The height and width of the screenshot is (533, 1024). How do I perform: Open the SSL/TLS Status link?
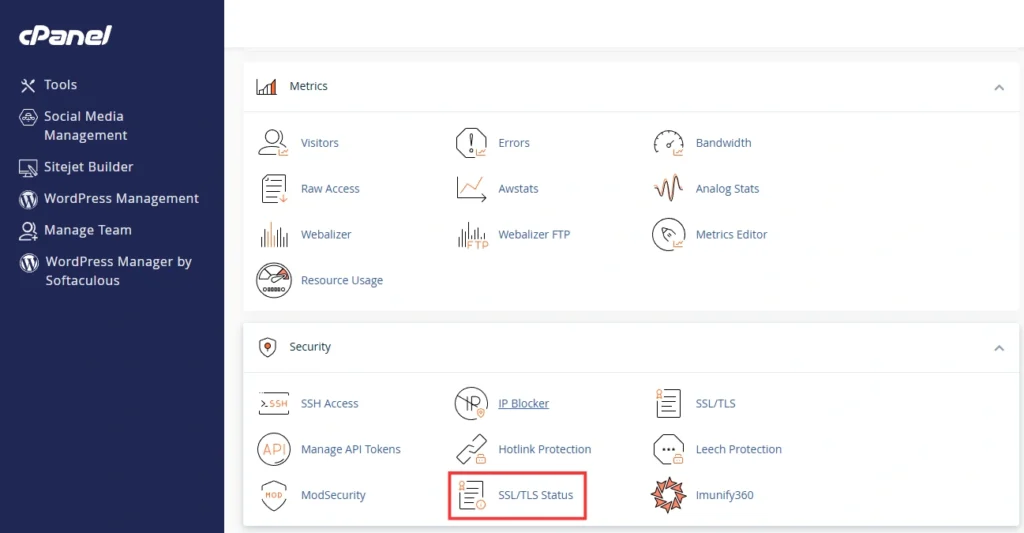536,495
